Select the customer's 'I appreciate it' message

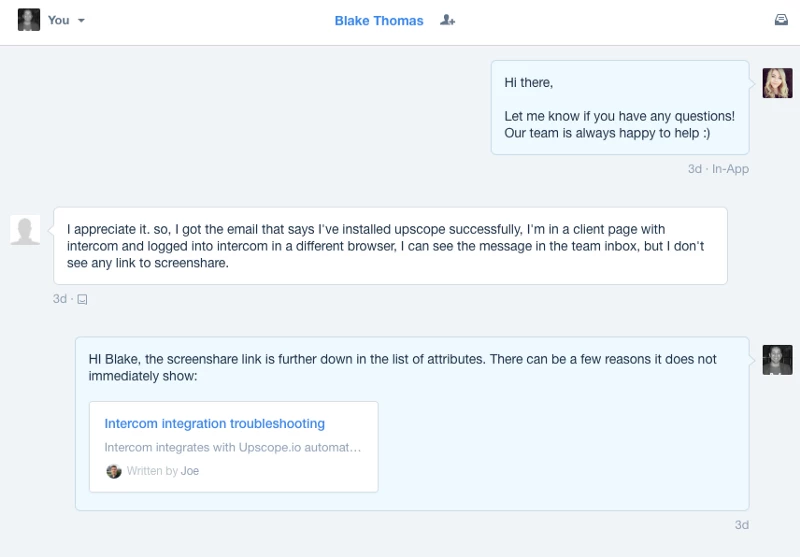tap(390, 246)
